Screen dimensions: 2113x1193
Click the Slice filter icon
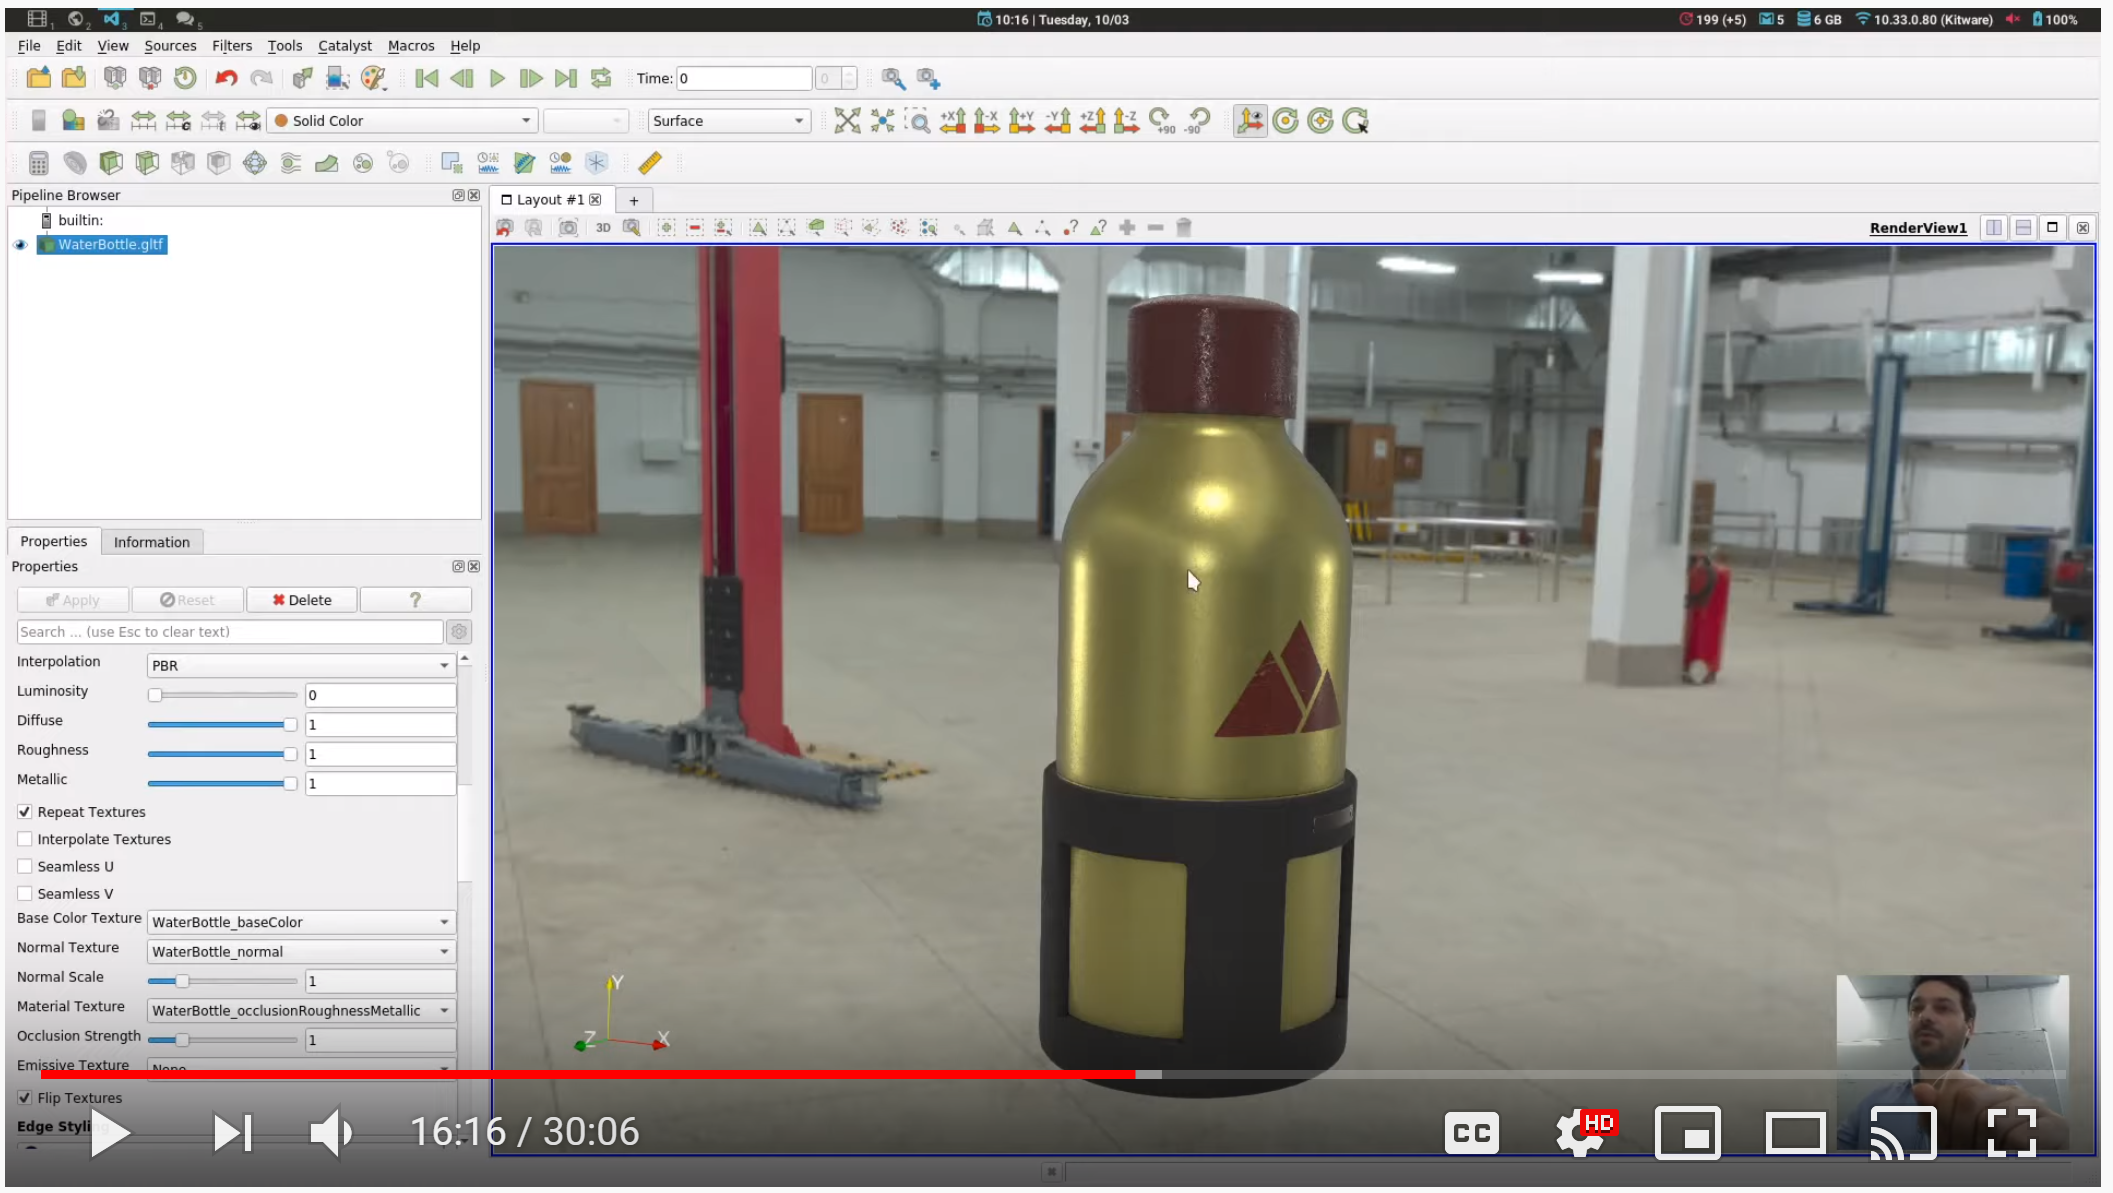pyautogui.click(x=147, y=163)
